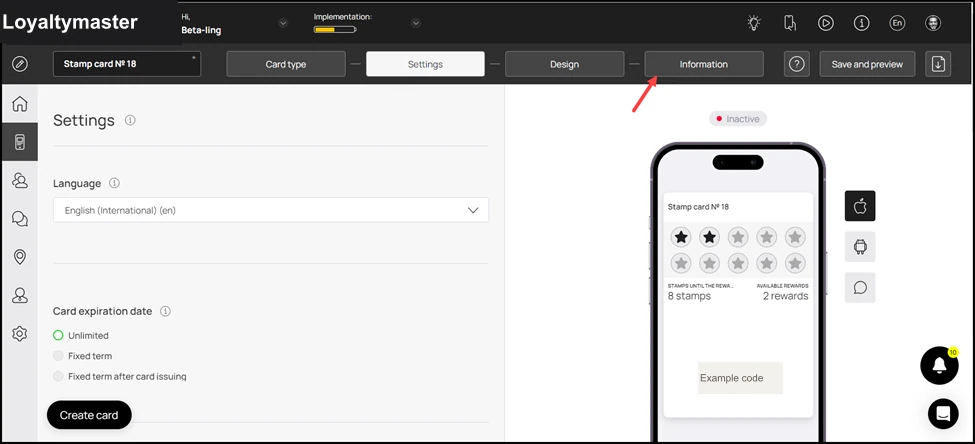Switch to the Settings step tab
Viewport: 975px width, 444px height.
[425, 64]
